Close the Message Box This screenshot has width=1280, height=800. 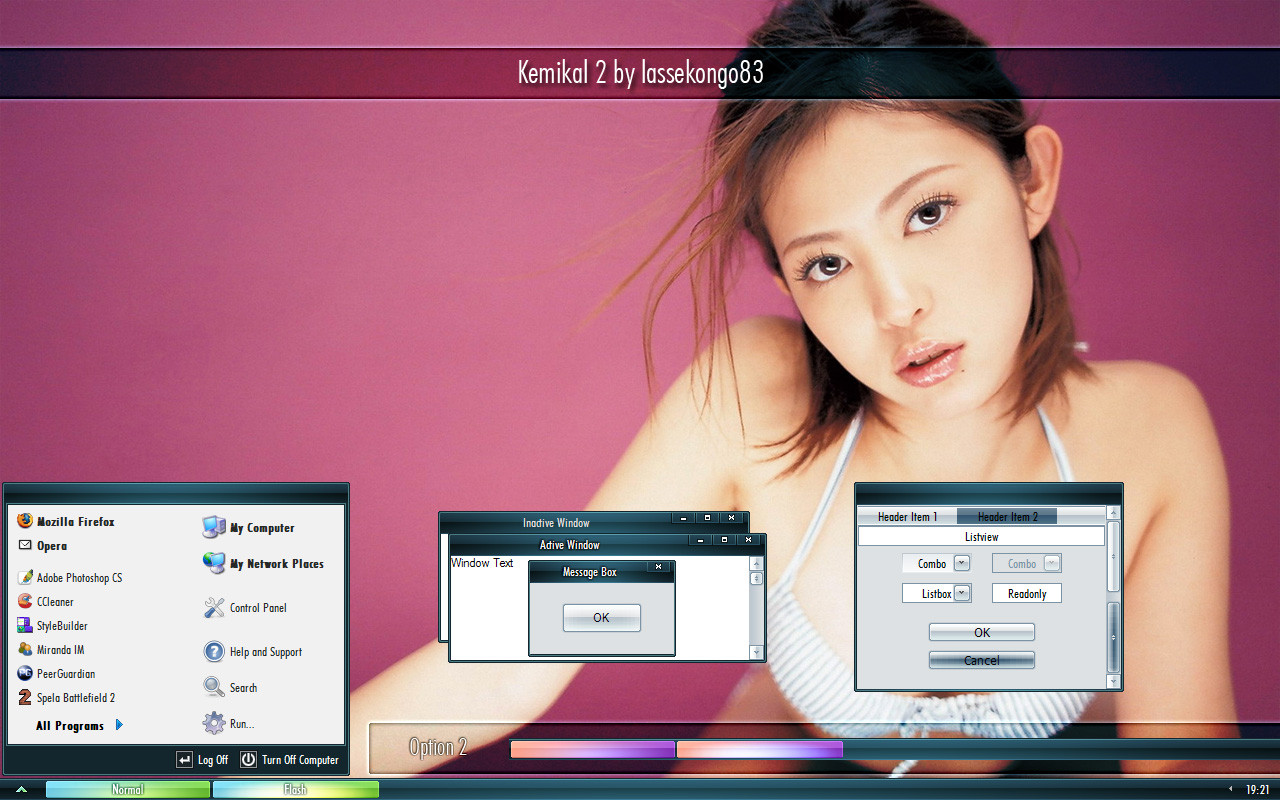658,567
